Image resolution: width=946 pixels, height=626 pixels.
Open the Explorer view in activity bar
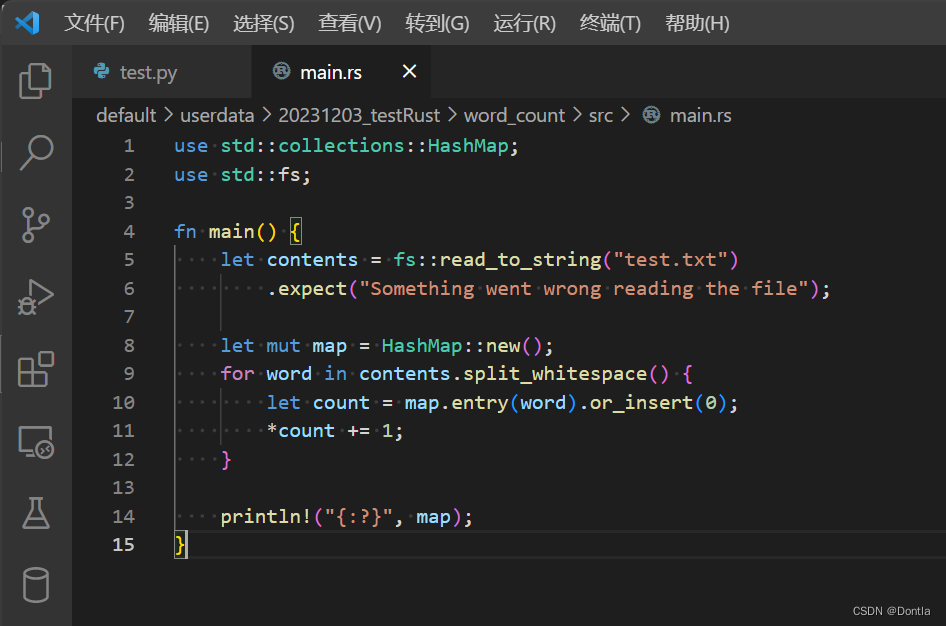(x=36, y=80)
